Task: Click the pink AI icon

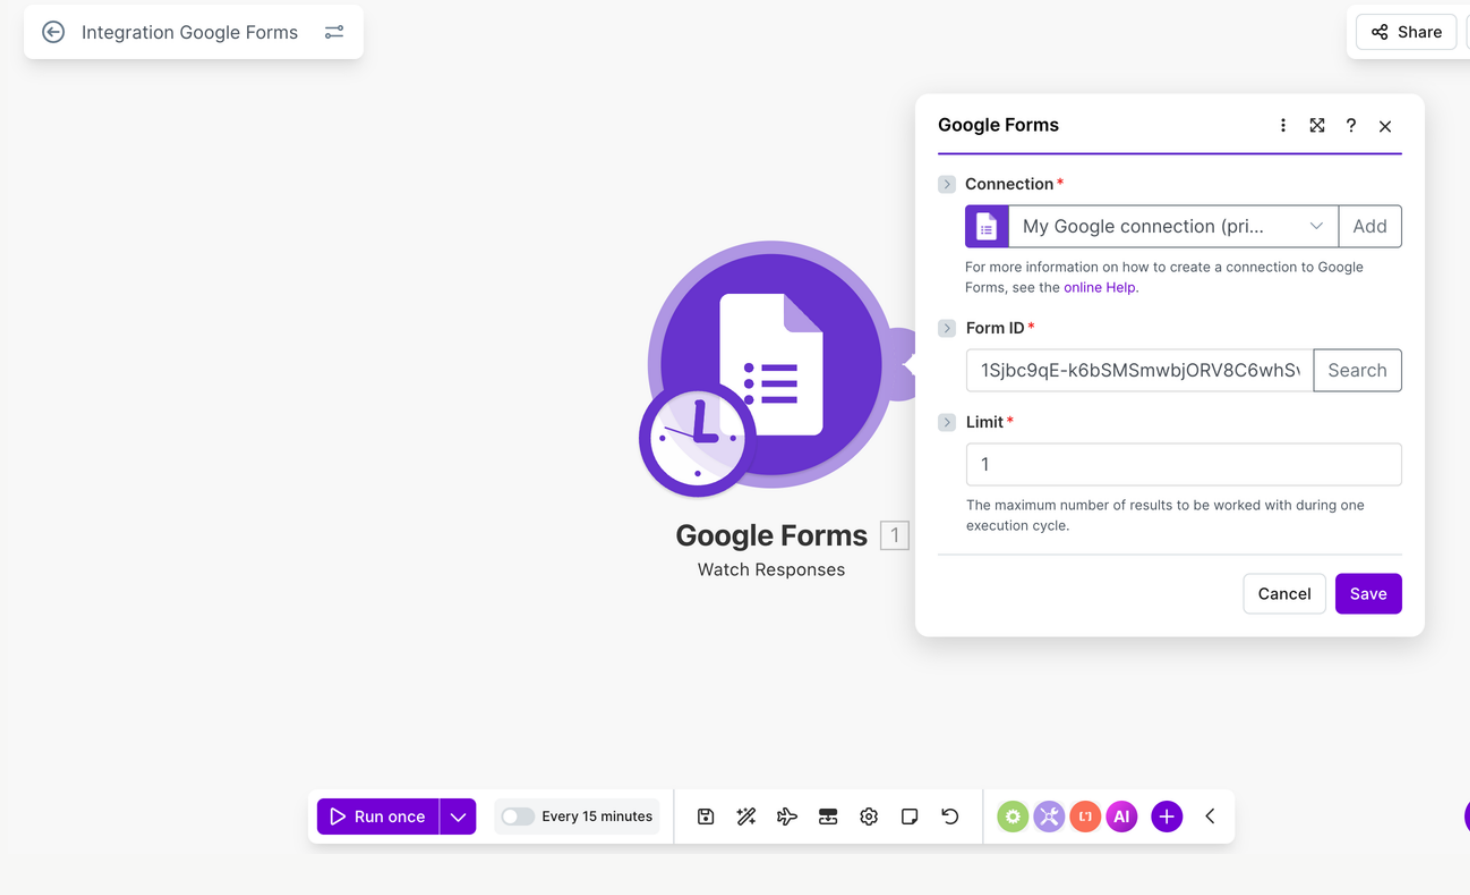Action: coord(1122,816)
